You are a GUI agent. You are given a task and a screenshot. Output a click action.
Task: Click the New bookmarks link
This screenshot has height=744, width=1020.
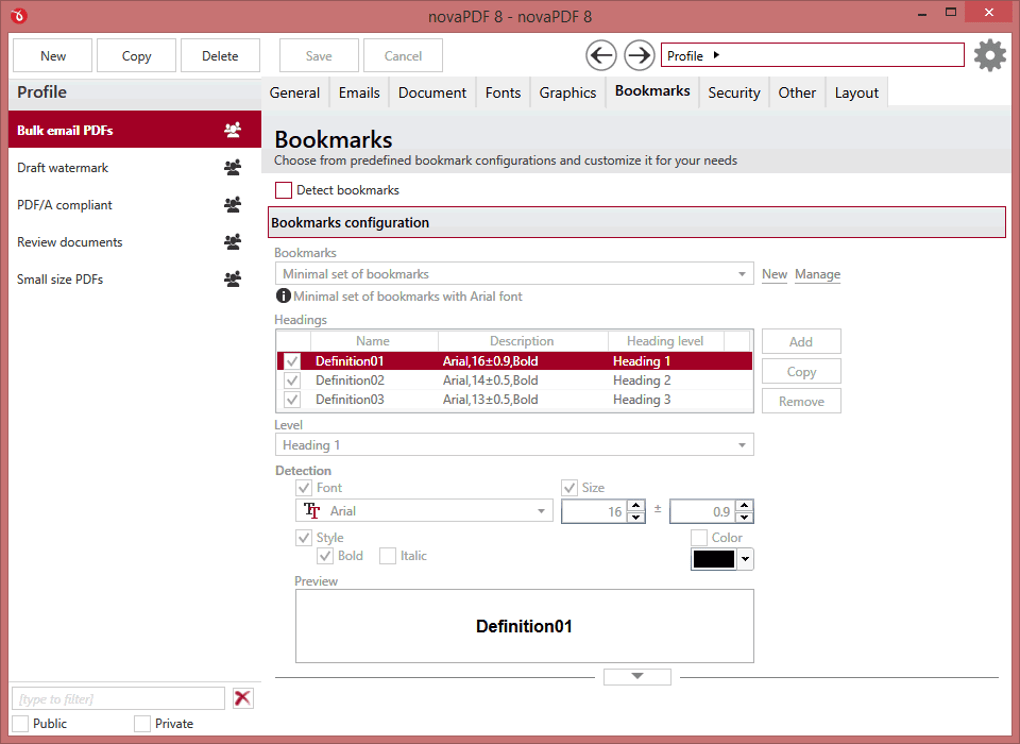(774, 274)
